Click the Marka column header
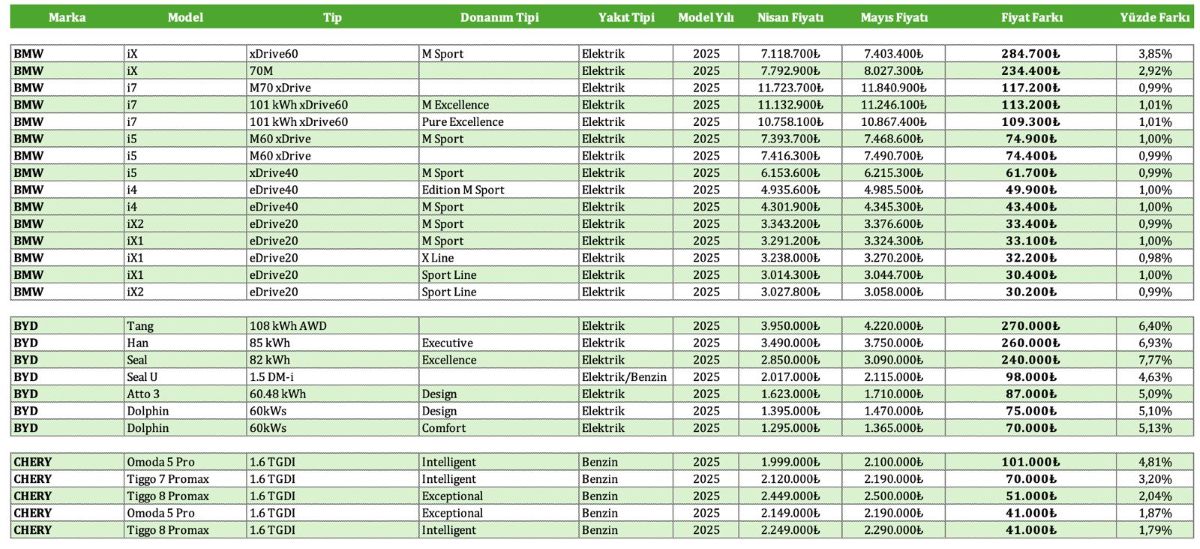 point(67,18)
